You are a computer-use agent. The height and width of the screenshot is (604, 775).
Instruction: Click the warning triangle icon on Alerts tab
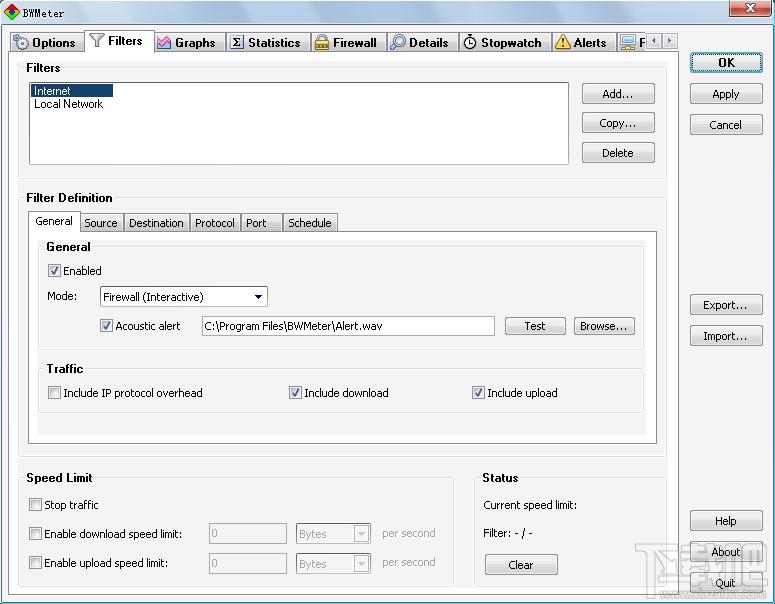tap(562, 42)
